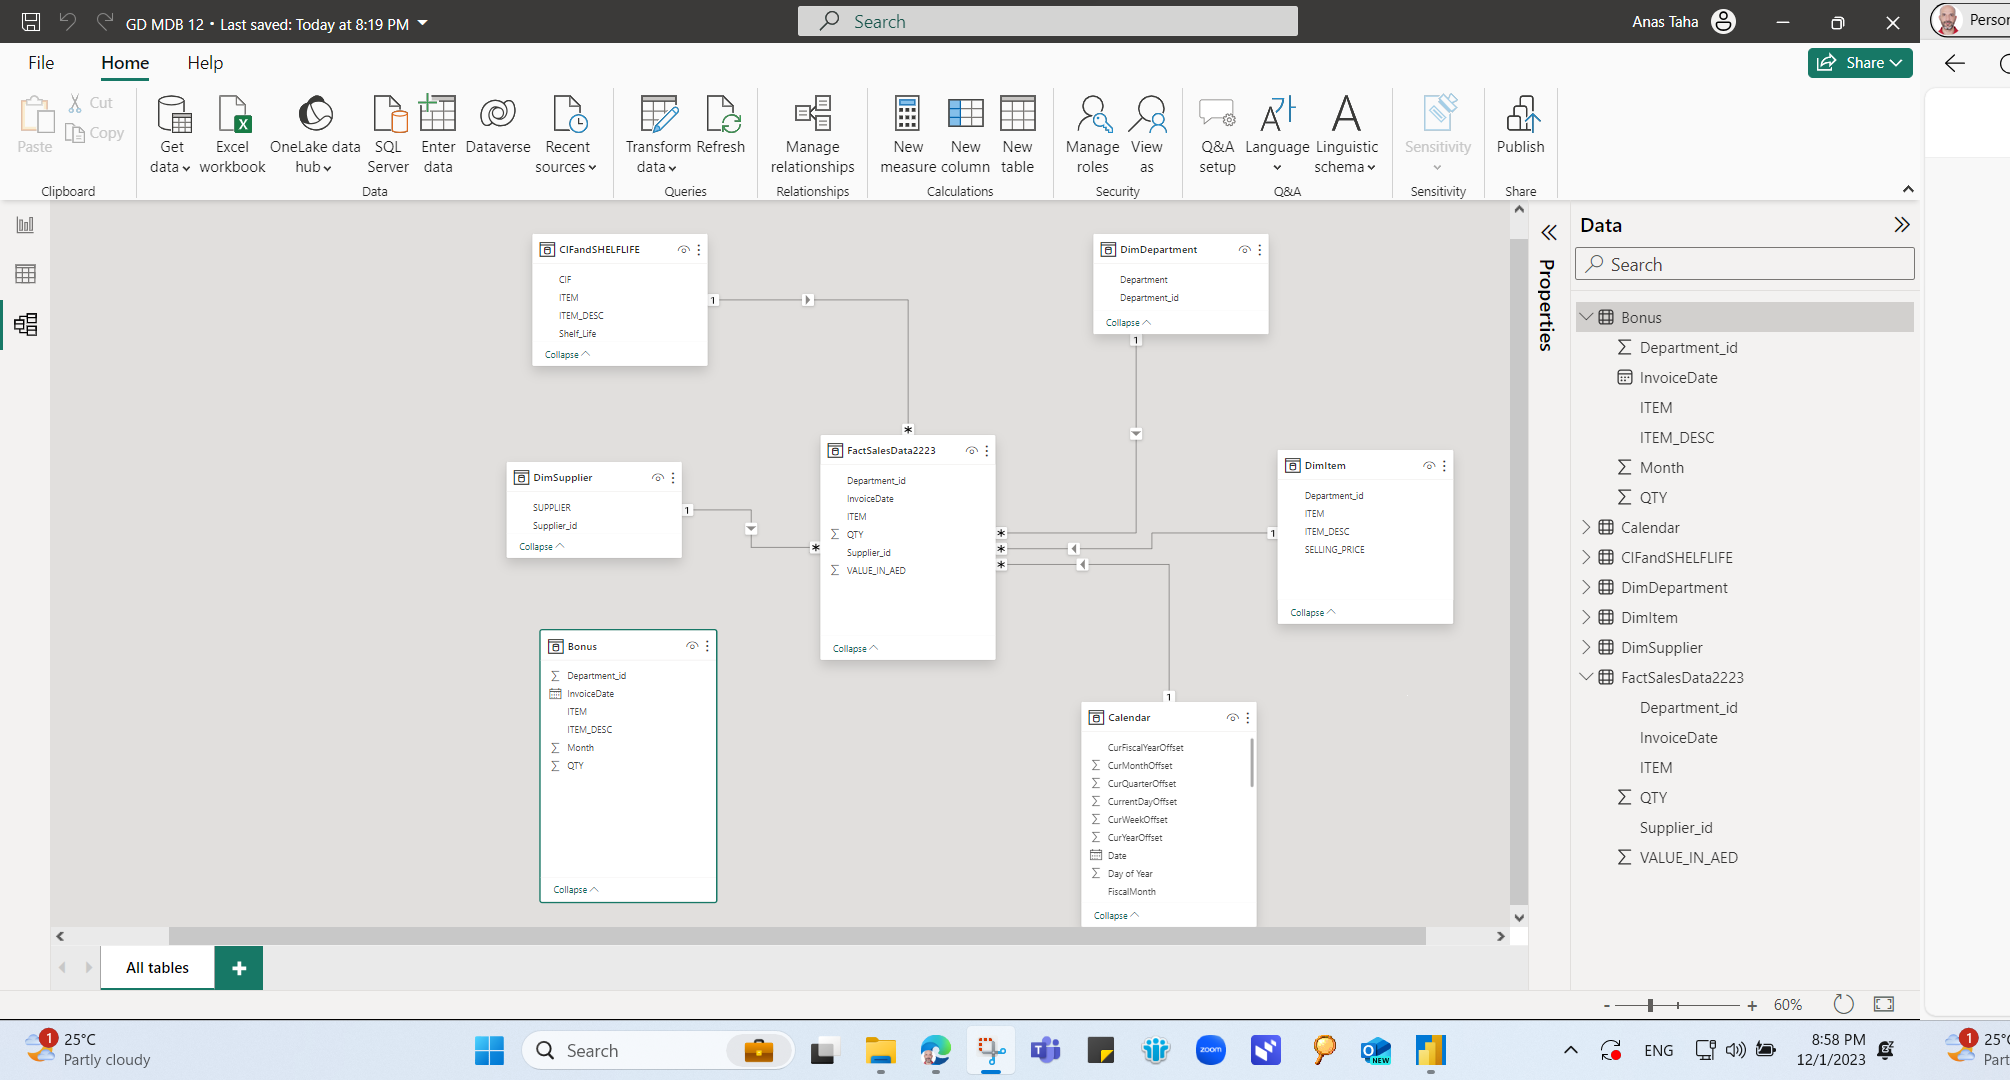Open Q&A setup

click(1217, 134)
